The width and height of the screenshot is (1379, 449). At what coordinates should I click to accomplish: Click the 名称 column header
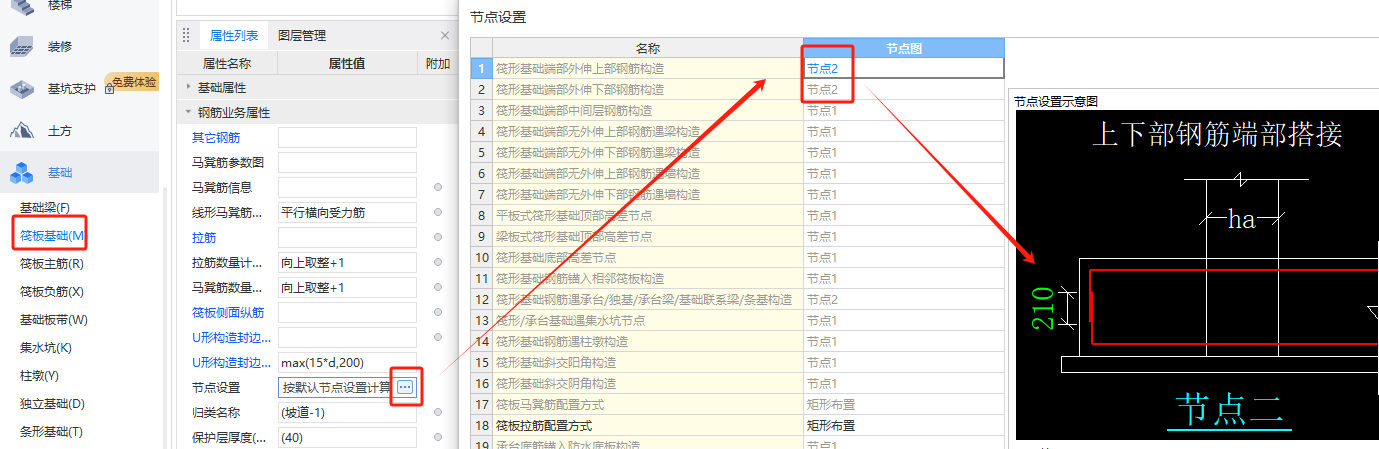tap(648, 48)
